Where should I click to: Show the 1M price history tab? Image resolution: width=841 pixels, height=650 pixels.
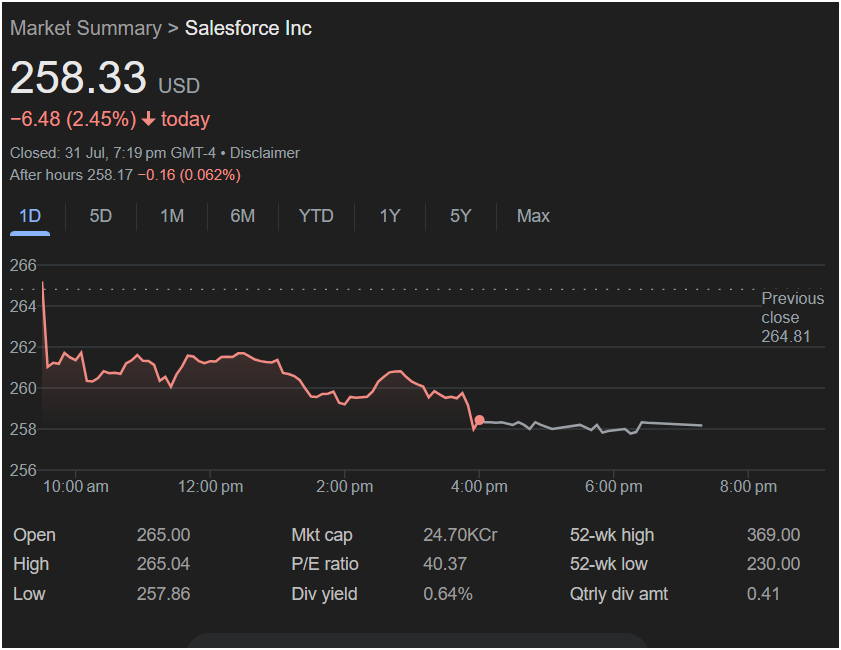tap(172, 216)
